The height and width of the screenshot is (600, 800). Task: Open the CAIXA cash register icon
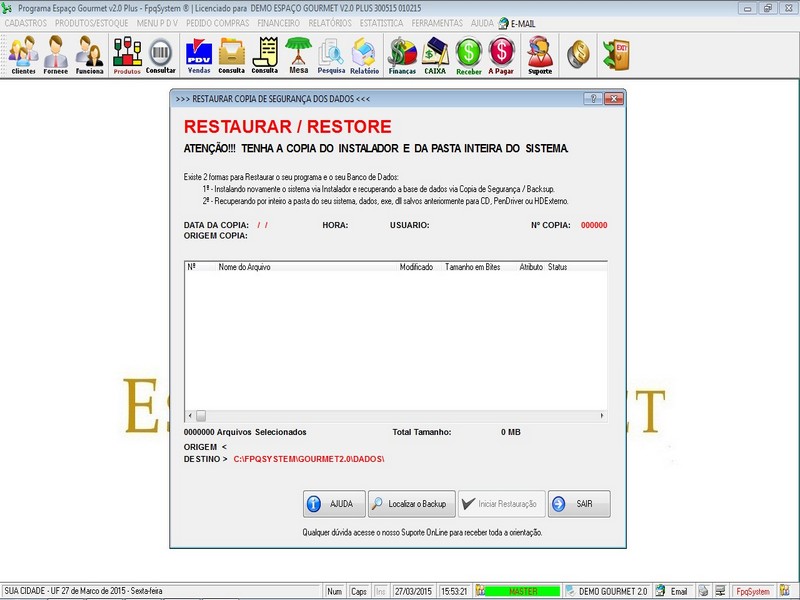coord(435,55)
